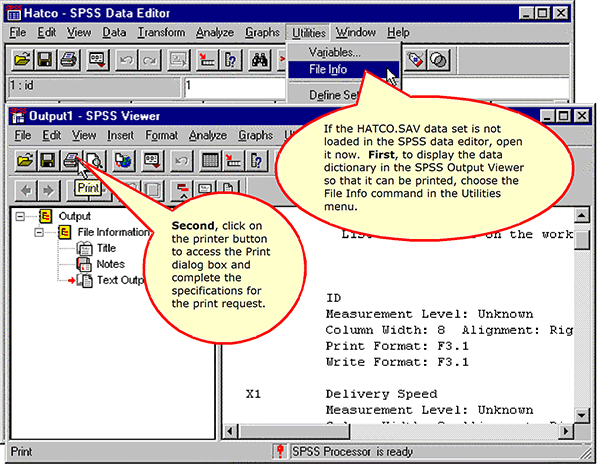Open Edit menu in Data Editor
The image size is (600, 466).
coord(47,33)
